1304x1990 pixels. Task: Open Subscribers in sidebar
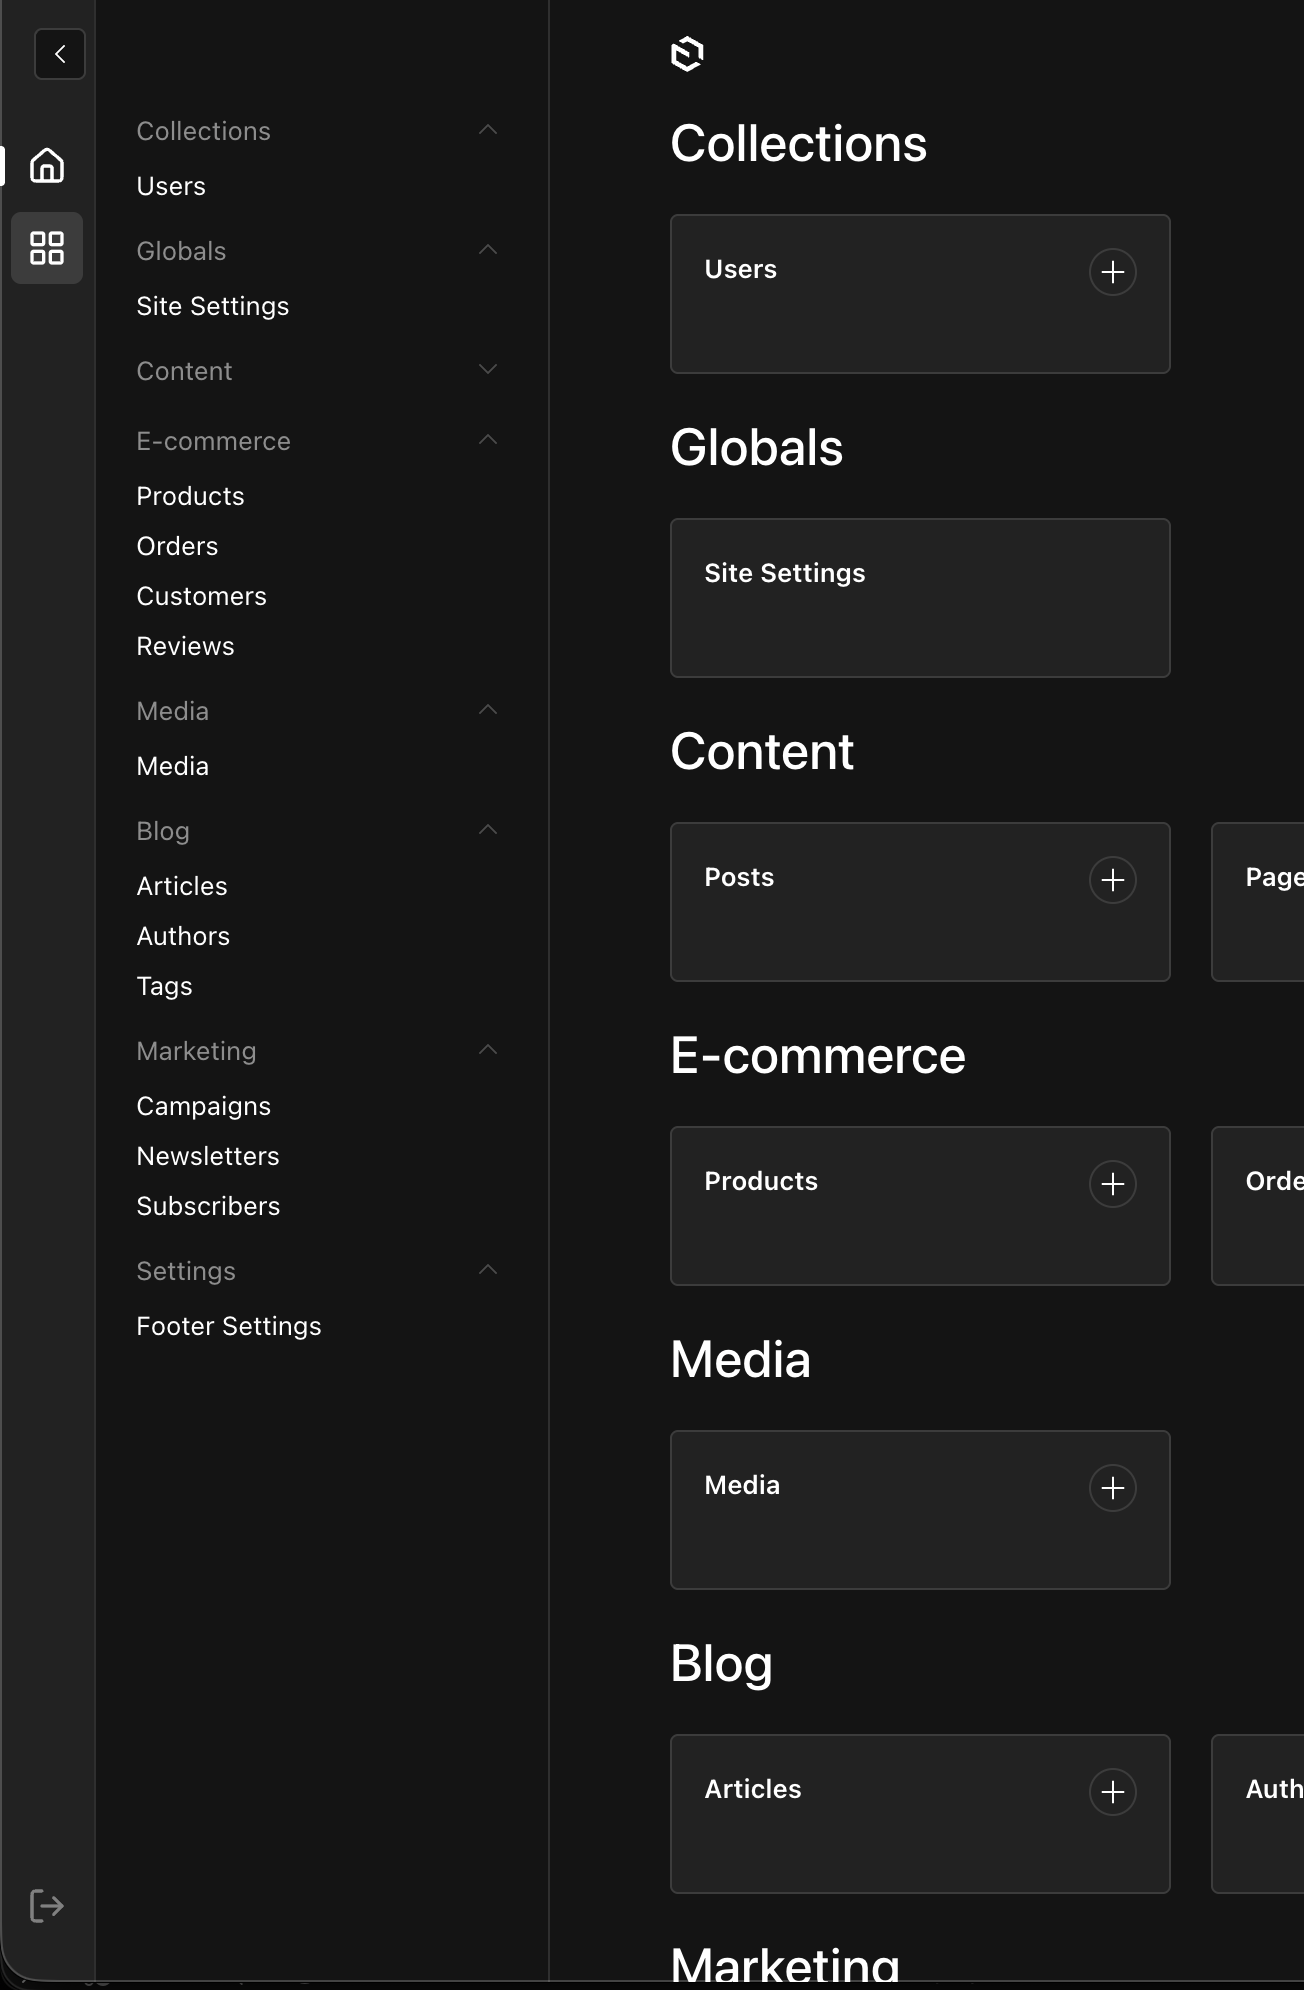(x=208, y=1206)
